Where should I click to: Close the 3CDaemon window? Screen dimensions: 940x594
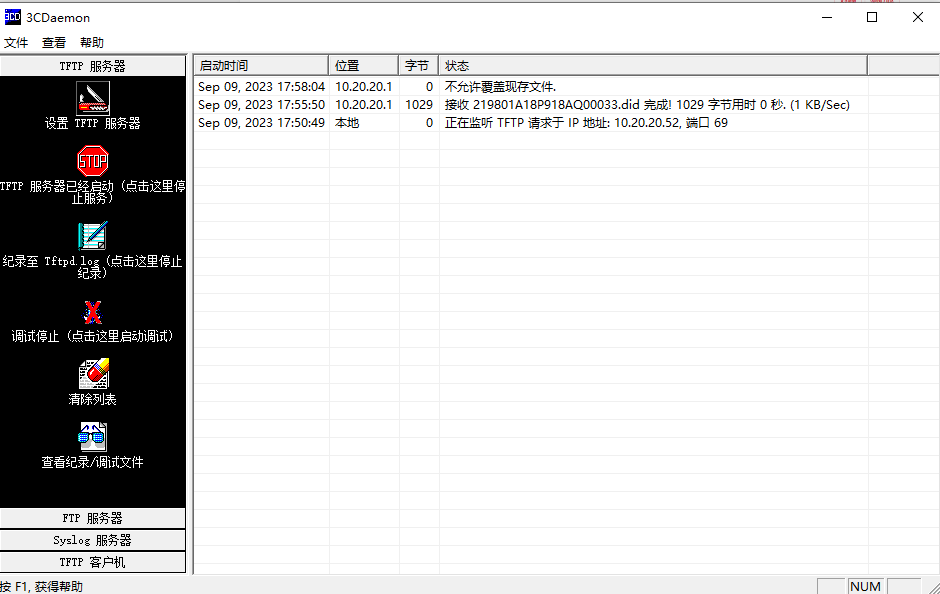click(x=918, y=17)
